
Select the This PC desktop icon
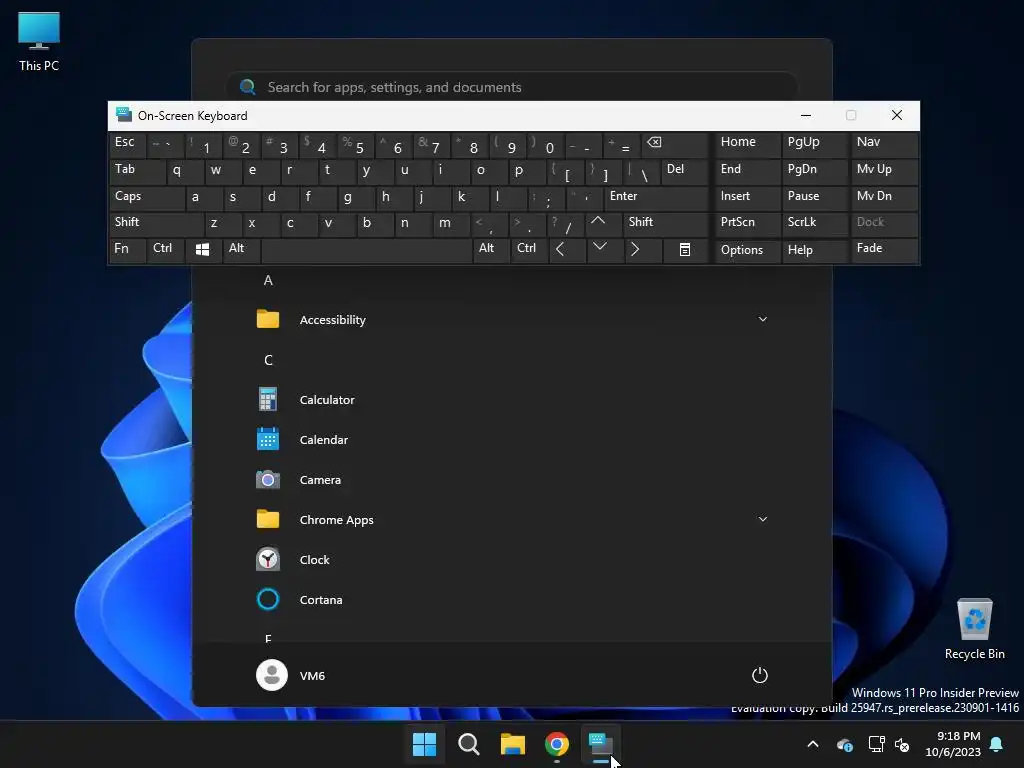pos(39,42)
